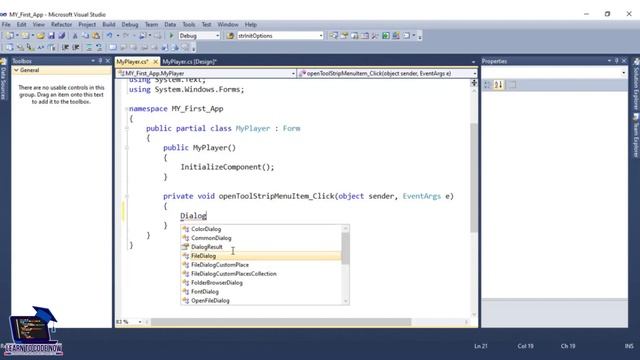Click the Paste clipboard icon

(96, 36)
